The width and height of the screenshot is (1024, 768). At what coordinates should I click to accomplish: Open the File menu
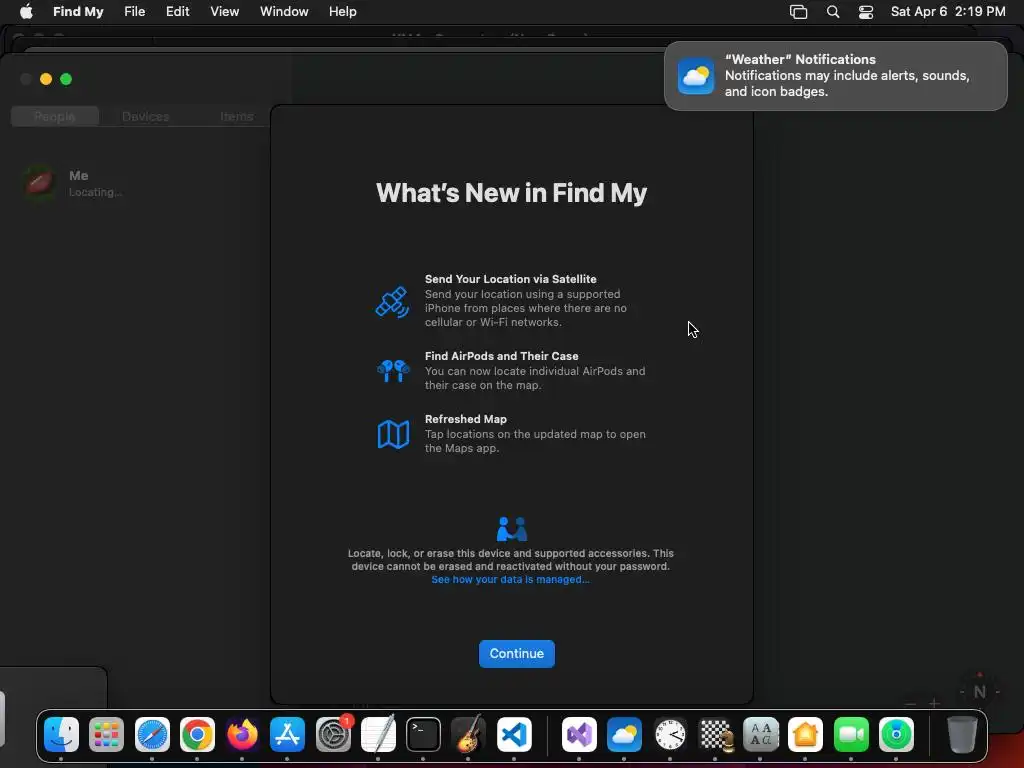(135, 11)
